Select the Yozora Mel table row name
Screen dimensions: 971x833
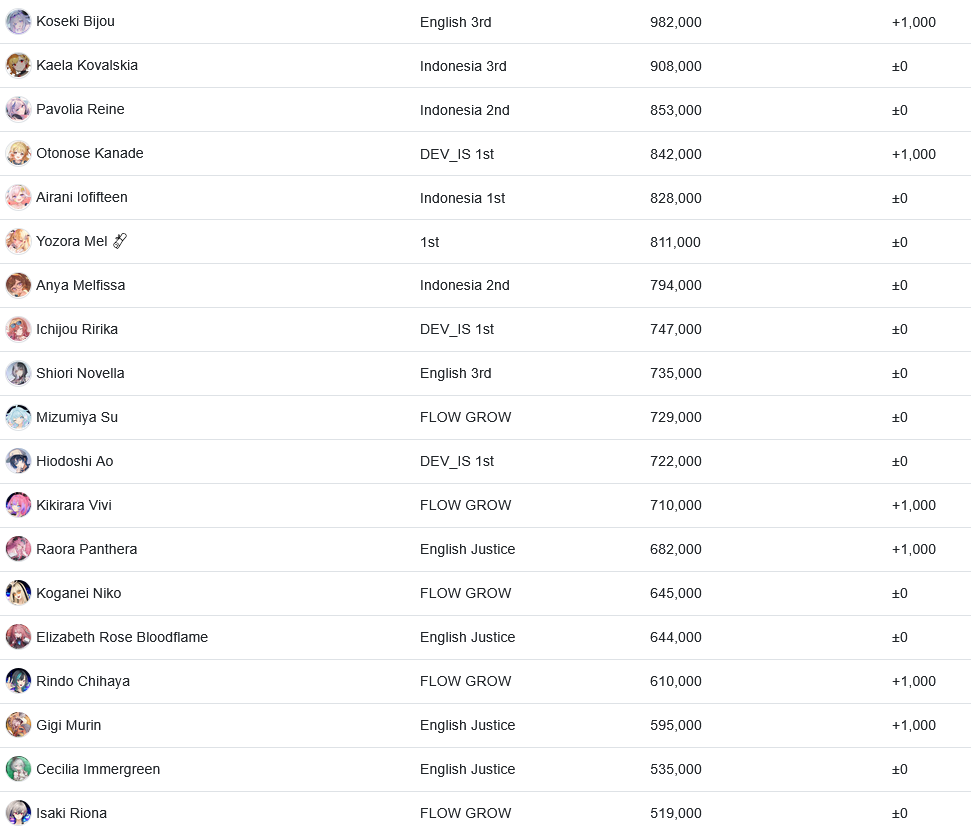72,242
